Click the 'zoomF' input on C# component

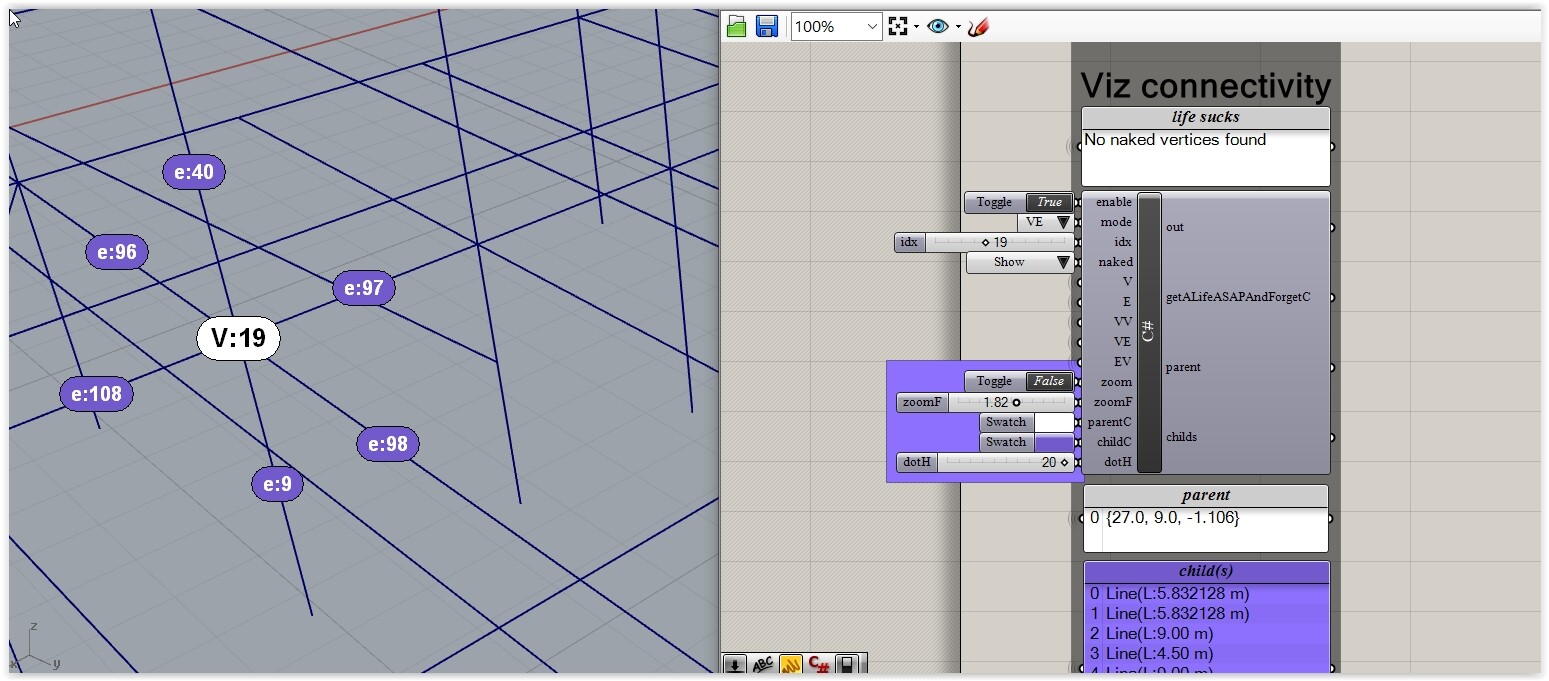pyautogui.click(x=1113, y=402)
